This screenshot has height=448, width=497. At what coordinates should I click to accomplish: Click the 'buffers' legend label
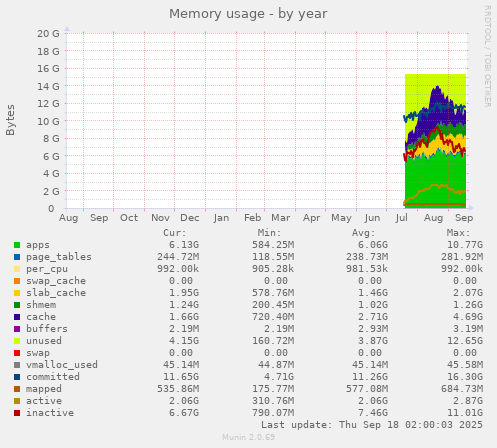point(47,329)
